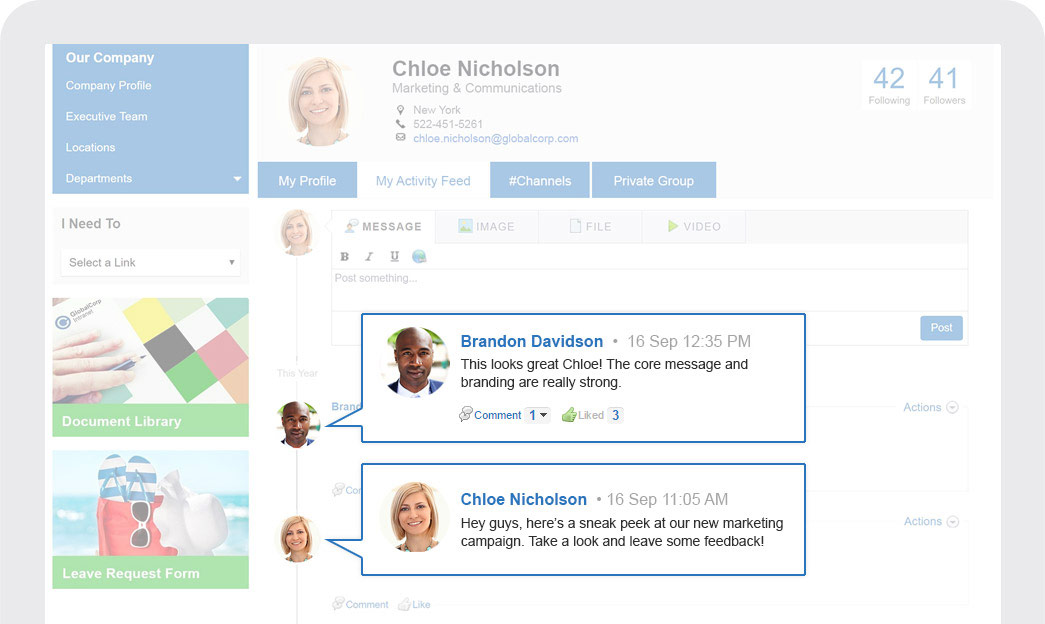Viewport: 1045px width, 624px height.
Task: Open Actions menu arrow on Chloe's post
Action: tap(952, 521)
